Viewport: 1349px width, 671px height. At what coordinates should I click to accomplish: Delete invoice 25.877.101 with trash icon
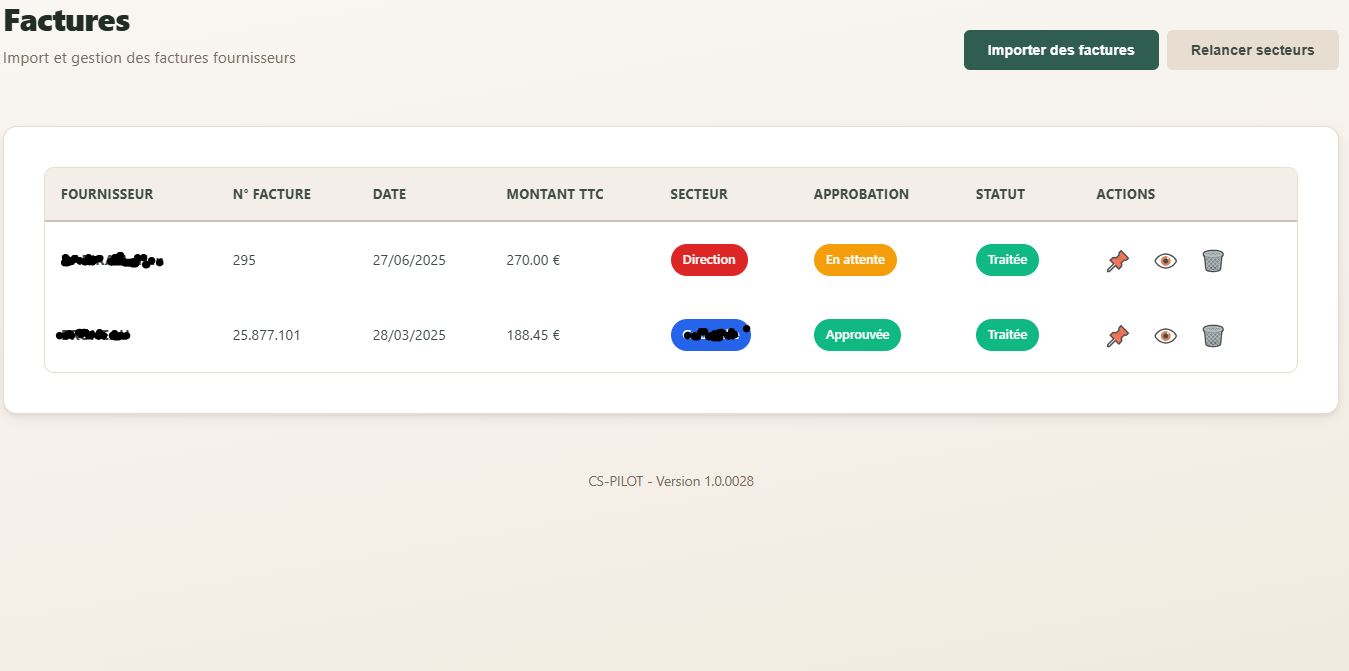[x=1212, y=336]
